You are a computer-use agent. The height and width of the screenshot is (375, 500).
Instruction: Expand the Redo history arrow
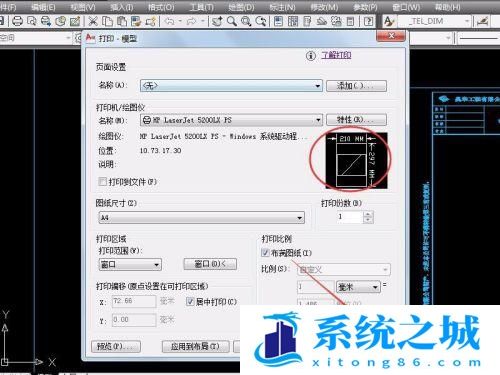(x=203, y=21)
